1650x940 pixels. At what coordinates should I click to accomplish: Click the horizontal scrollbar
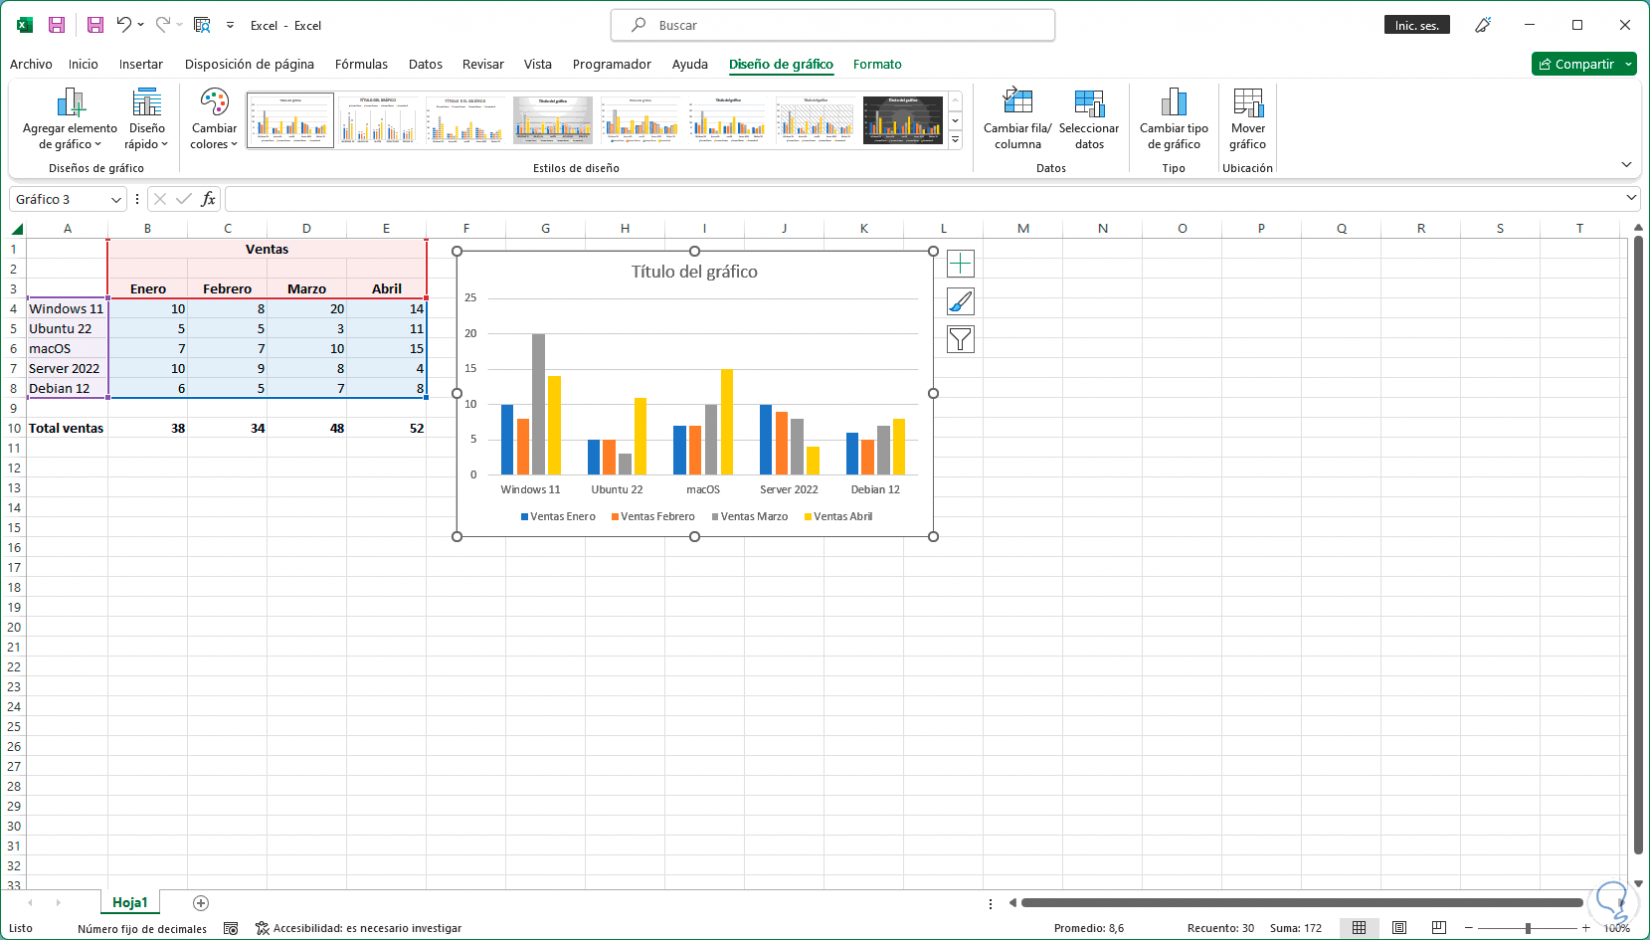point(1302,903)
